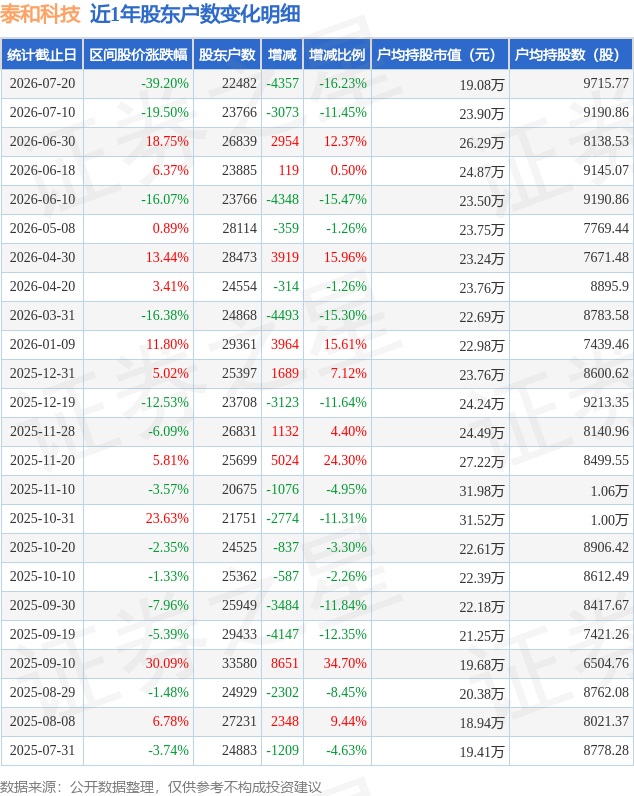634x796 pixels.
Task: Select the 2025-07-31 date cell
Action: click(42, 750)
